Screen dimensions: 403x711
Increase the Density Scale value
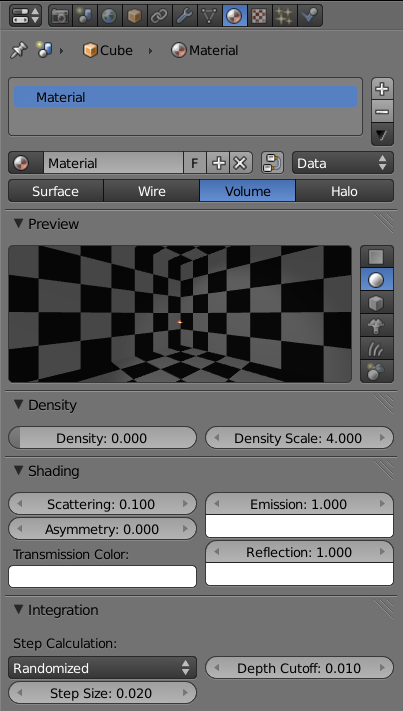382,438
